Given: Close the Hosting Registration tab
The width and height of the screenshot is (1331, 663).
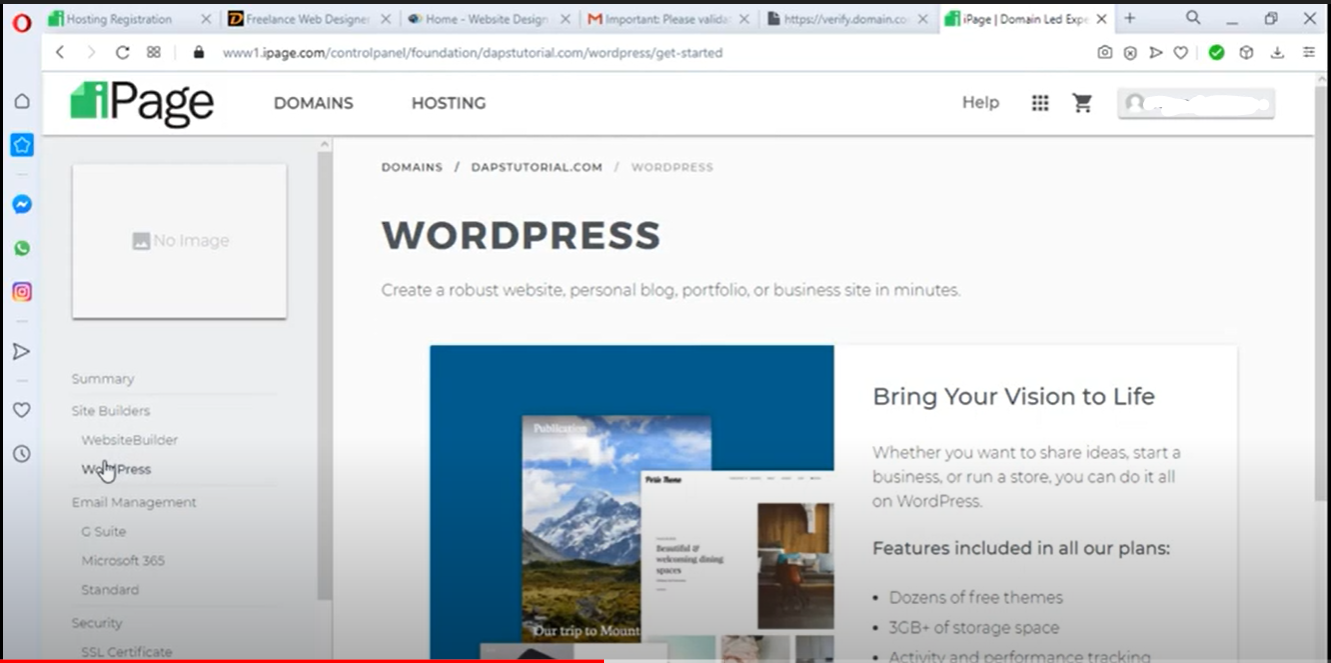Looking at the screenshot, I should click(x=206, y=19).
